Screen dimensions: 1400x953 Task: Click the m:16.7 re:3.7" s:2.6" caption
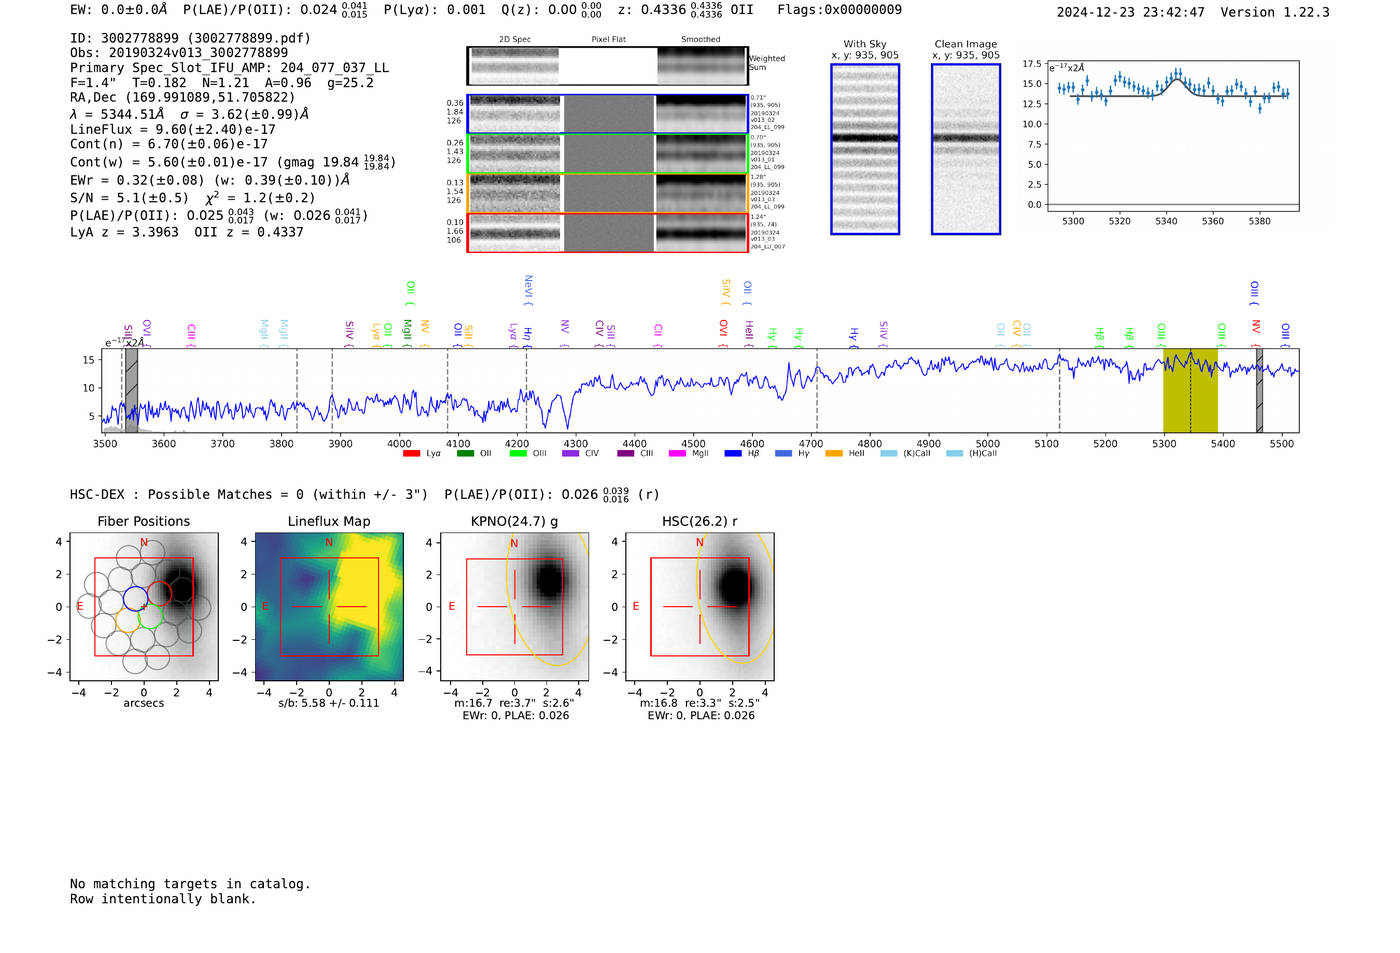[x=514, y=703]
